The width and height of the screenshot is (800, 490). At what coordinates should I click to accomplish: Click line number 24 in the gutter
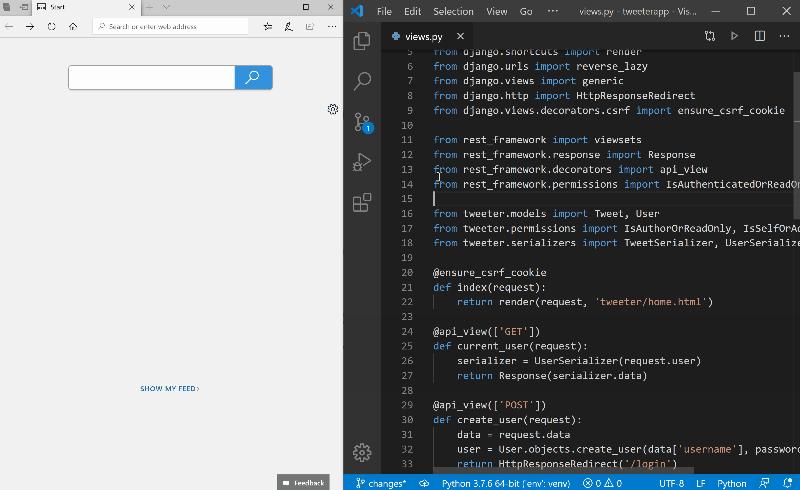pos(407,332)
